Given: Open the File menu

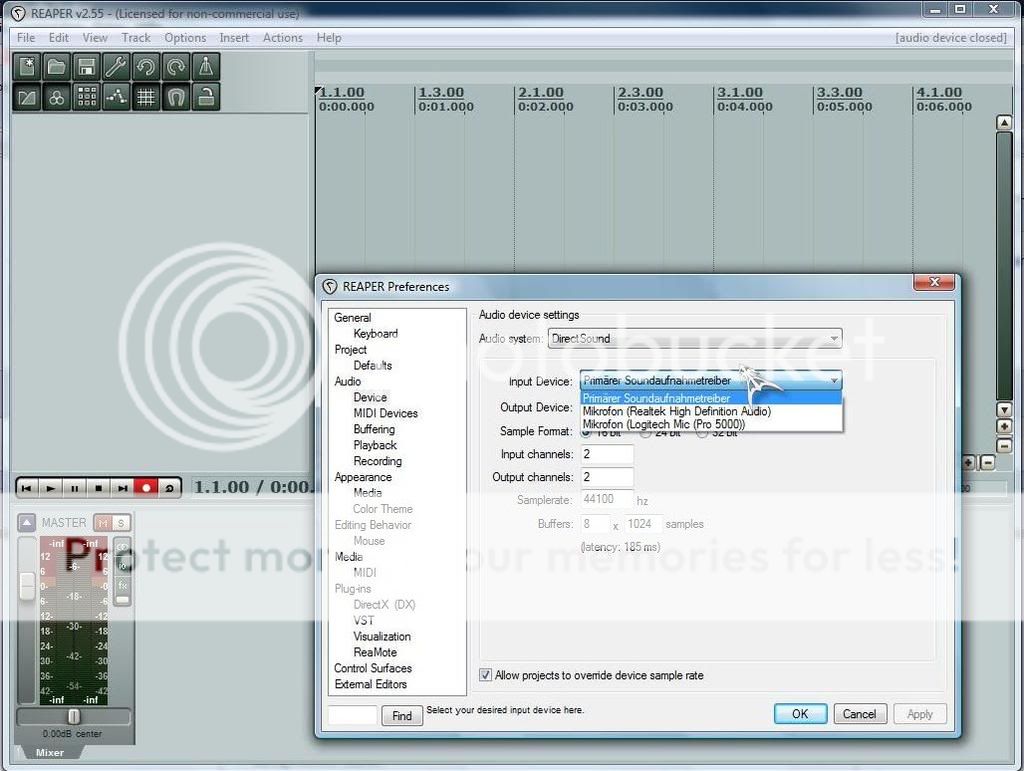Looking at the screenshot, I should click(26, 38).
